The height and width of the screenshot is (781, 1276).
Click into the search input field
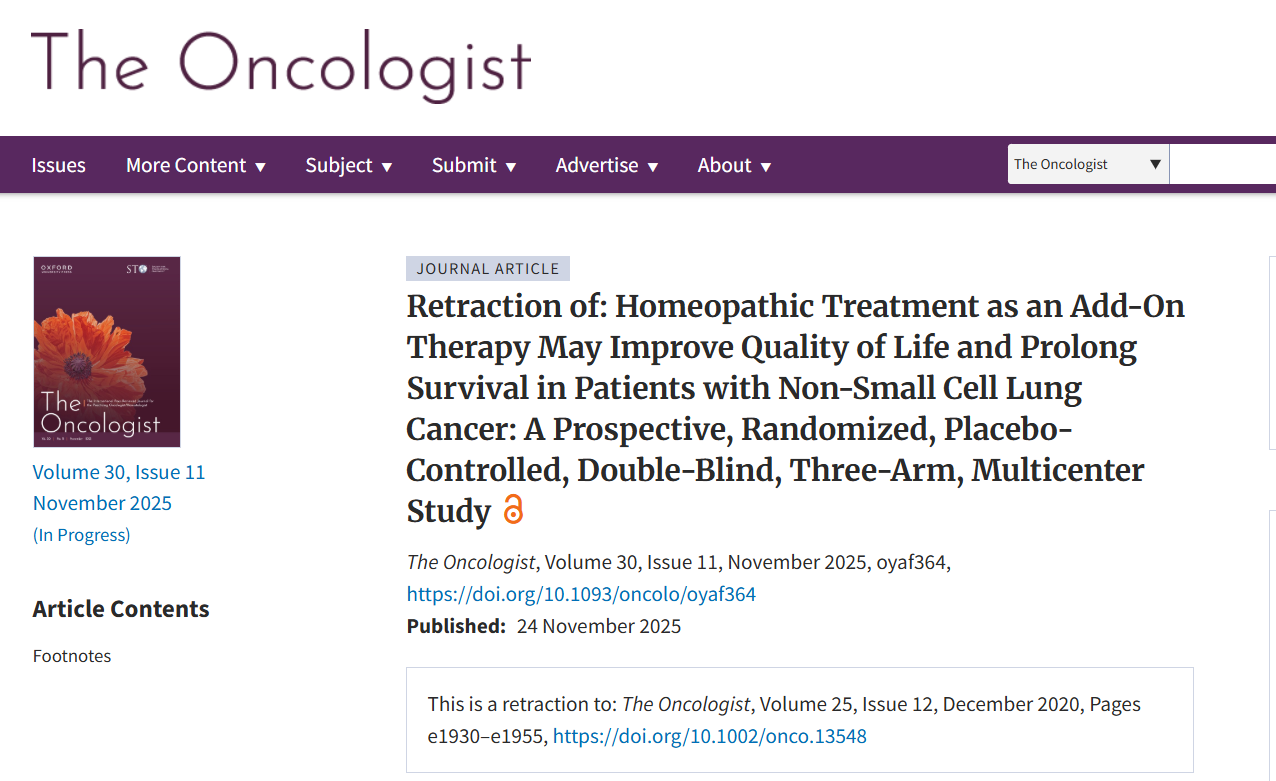point(1222,164)
